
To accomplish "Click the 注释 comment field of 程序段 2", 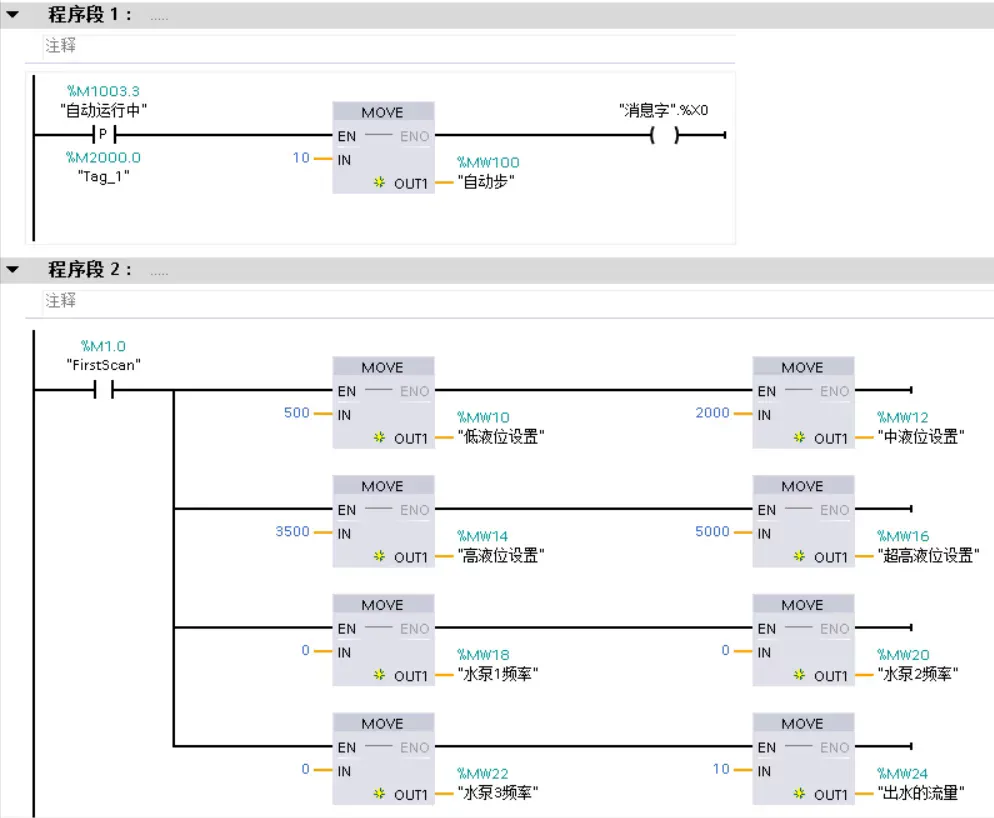I will click(390, 301).
